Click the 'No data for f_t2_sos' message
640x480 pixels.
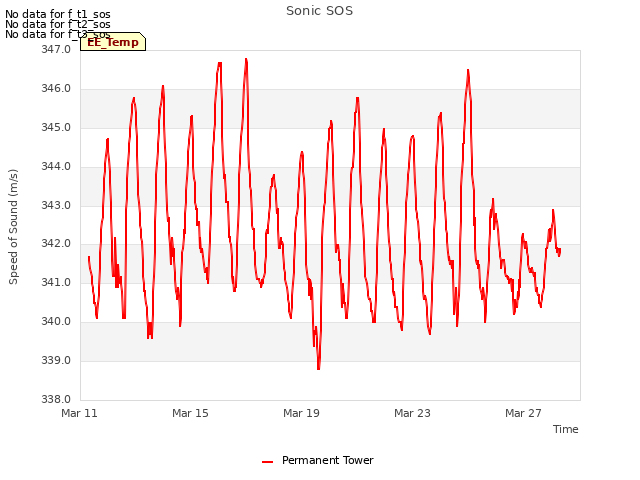coord(58,24)
